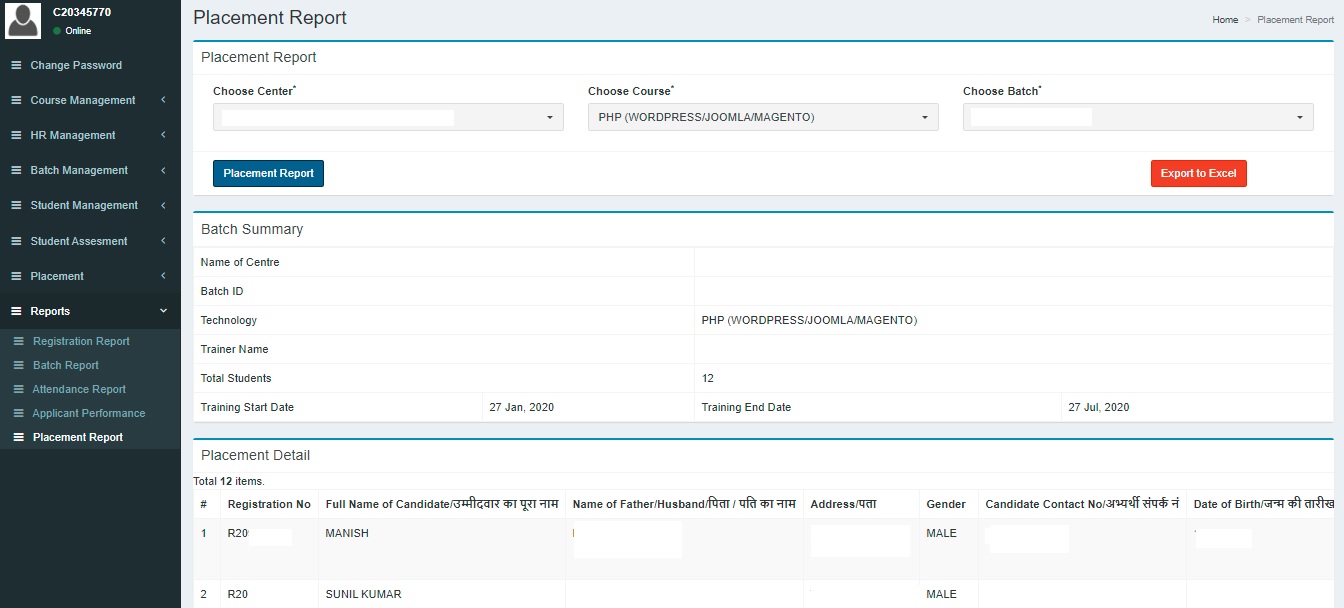Select Applicant Performance report in sidebar
Image resolution: width=1344 pixels, height=608 pixels.
click(89, 413)
